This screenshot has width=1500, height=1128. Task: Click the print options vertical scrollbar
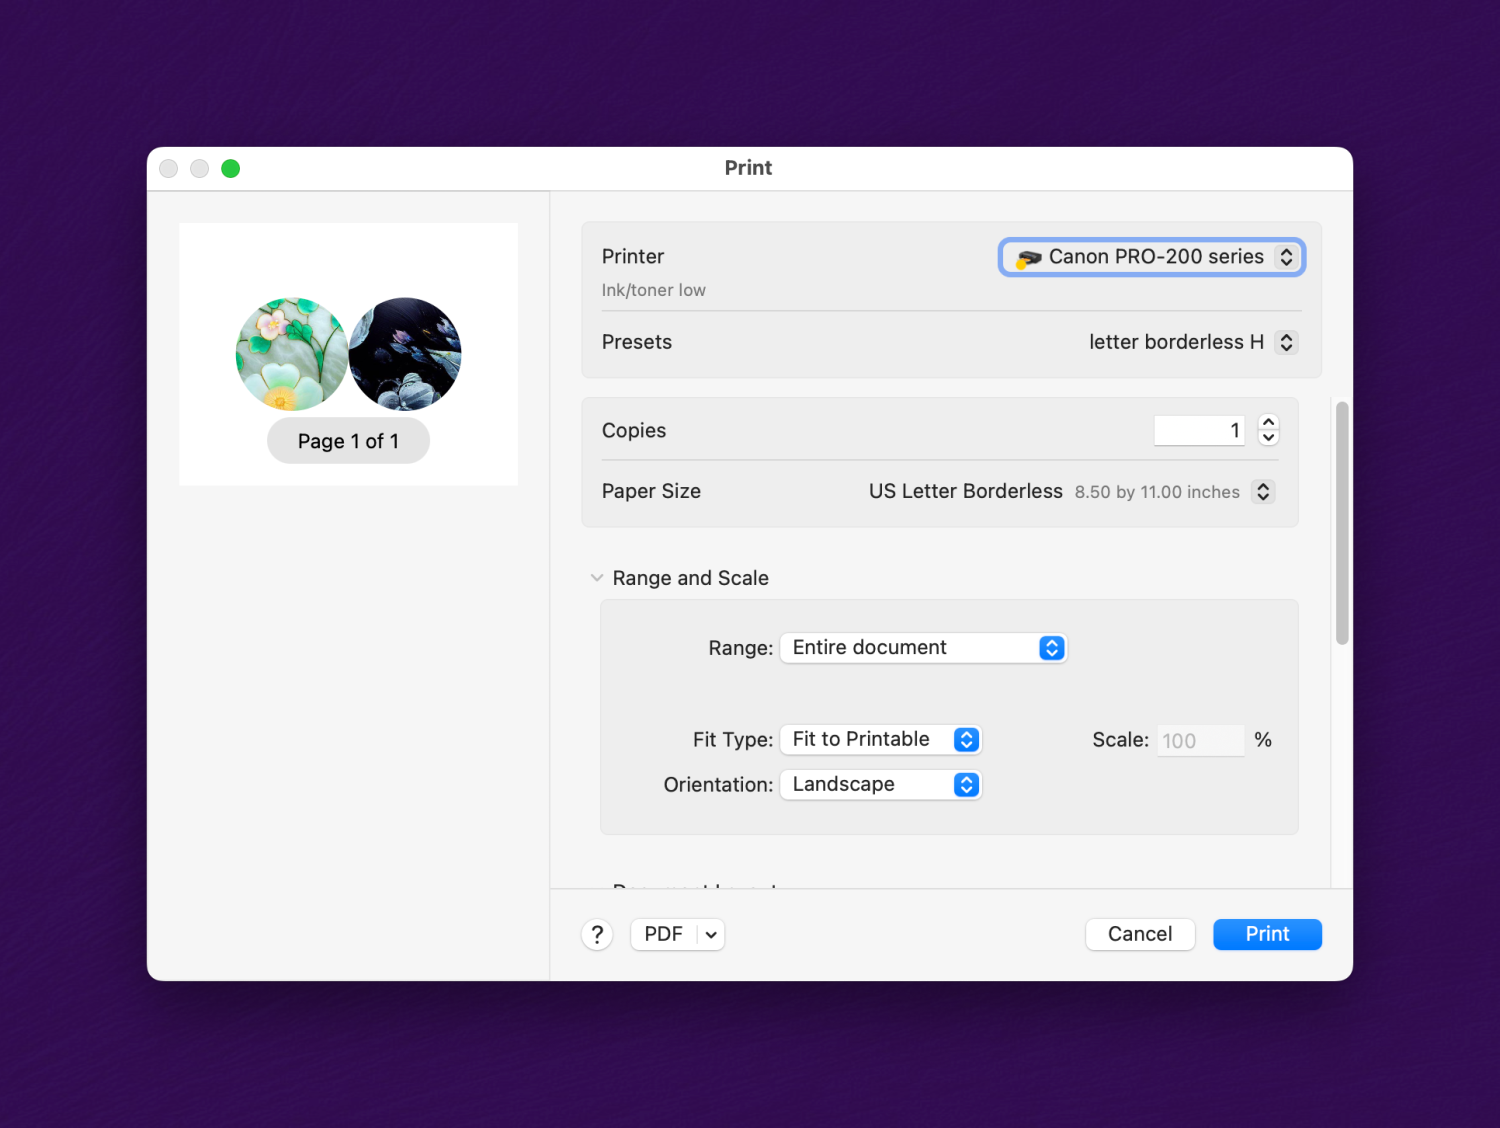[1342, 523]
